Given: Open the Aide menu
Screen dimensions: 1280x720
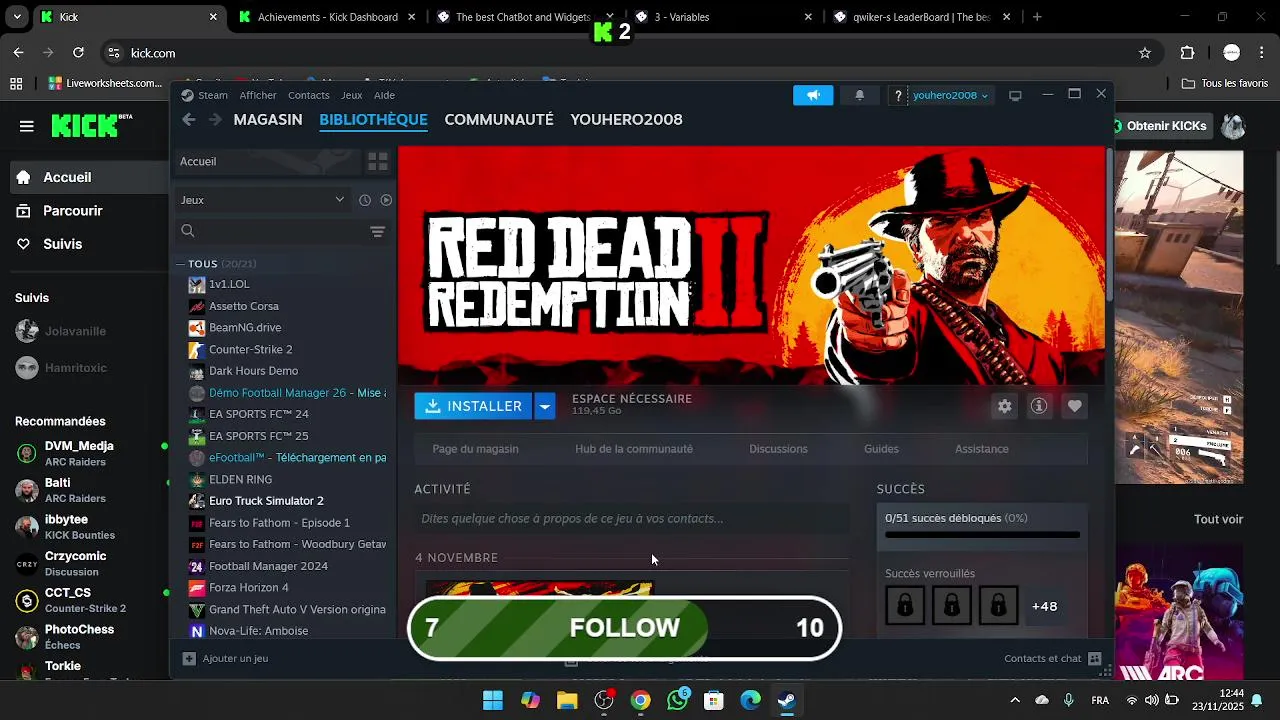Looking at the screenshot, I should 384,95.
